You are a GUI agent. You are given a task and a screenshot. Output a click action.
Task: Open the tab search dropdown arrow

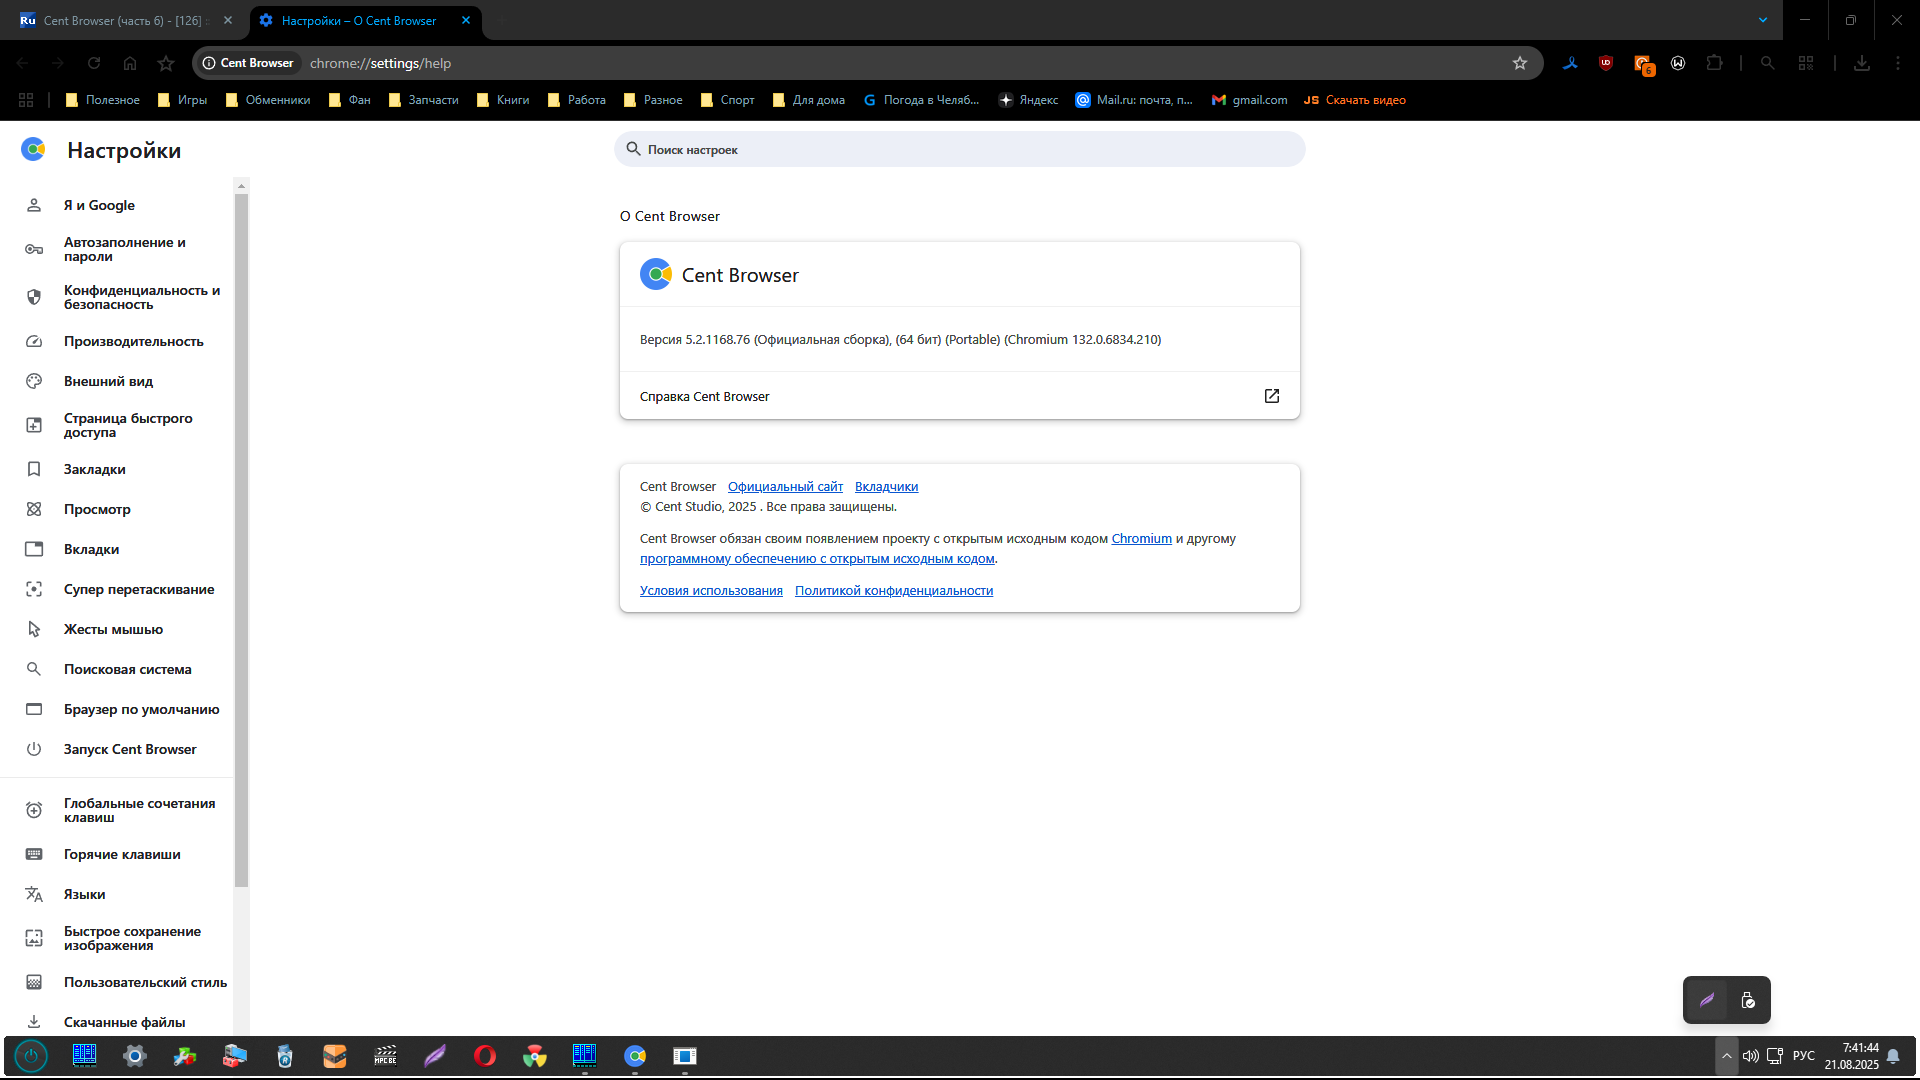(x=1763, y=20)
